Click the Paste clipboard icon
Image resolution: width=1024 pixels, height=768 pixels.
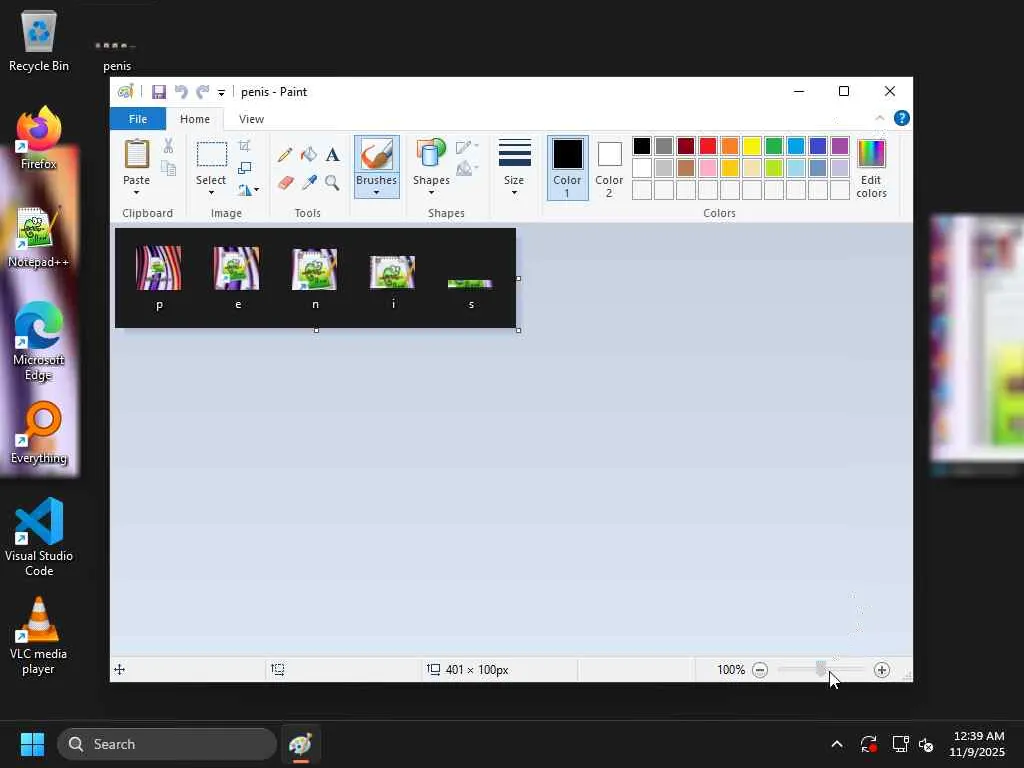[x=136, y=155]
